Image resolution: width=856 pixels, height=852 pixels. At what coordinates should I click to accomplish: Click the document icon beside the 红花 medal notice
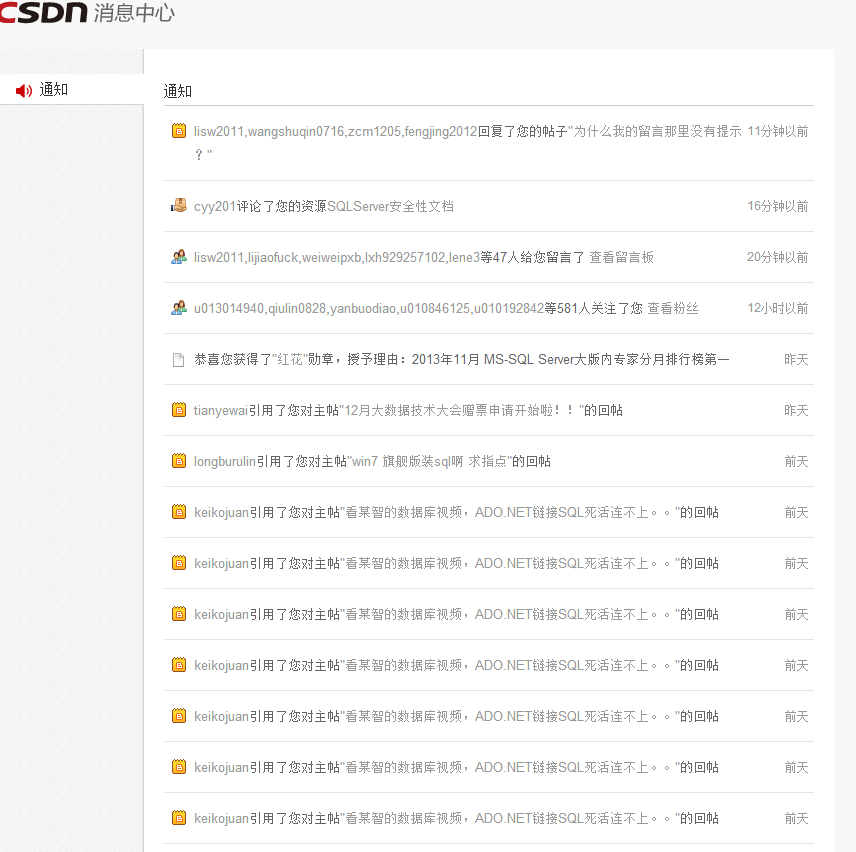179,360
